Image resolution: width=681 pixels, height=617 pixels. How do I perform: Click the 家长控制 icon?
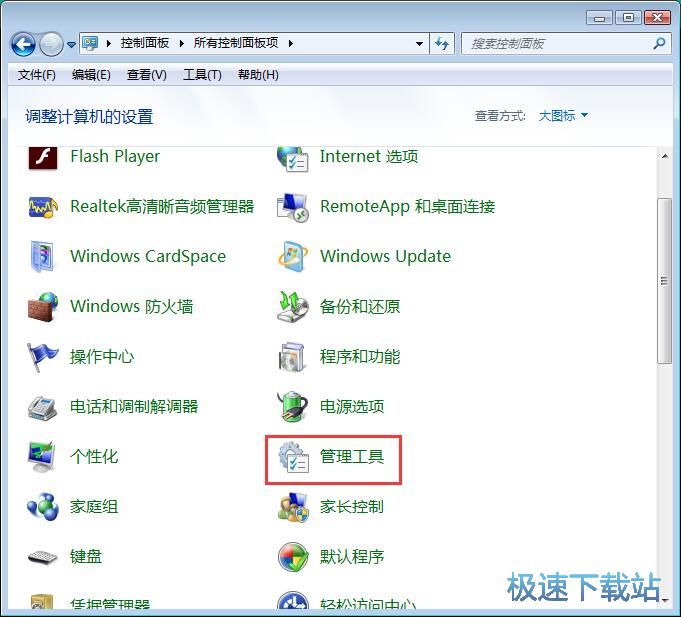coord(294,507)
